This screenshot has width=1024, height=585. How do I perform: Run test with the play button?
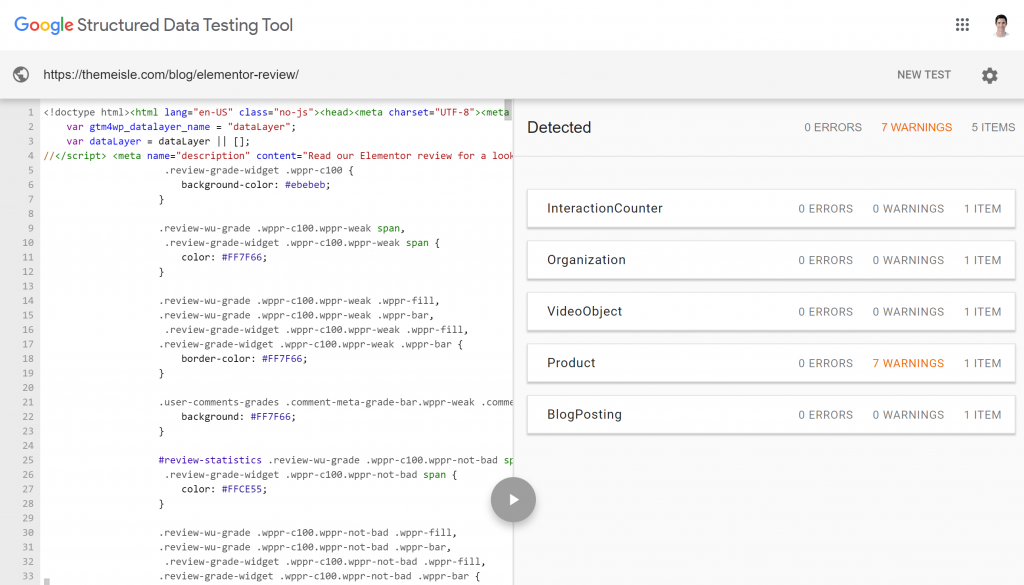[513, 499]
